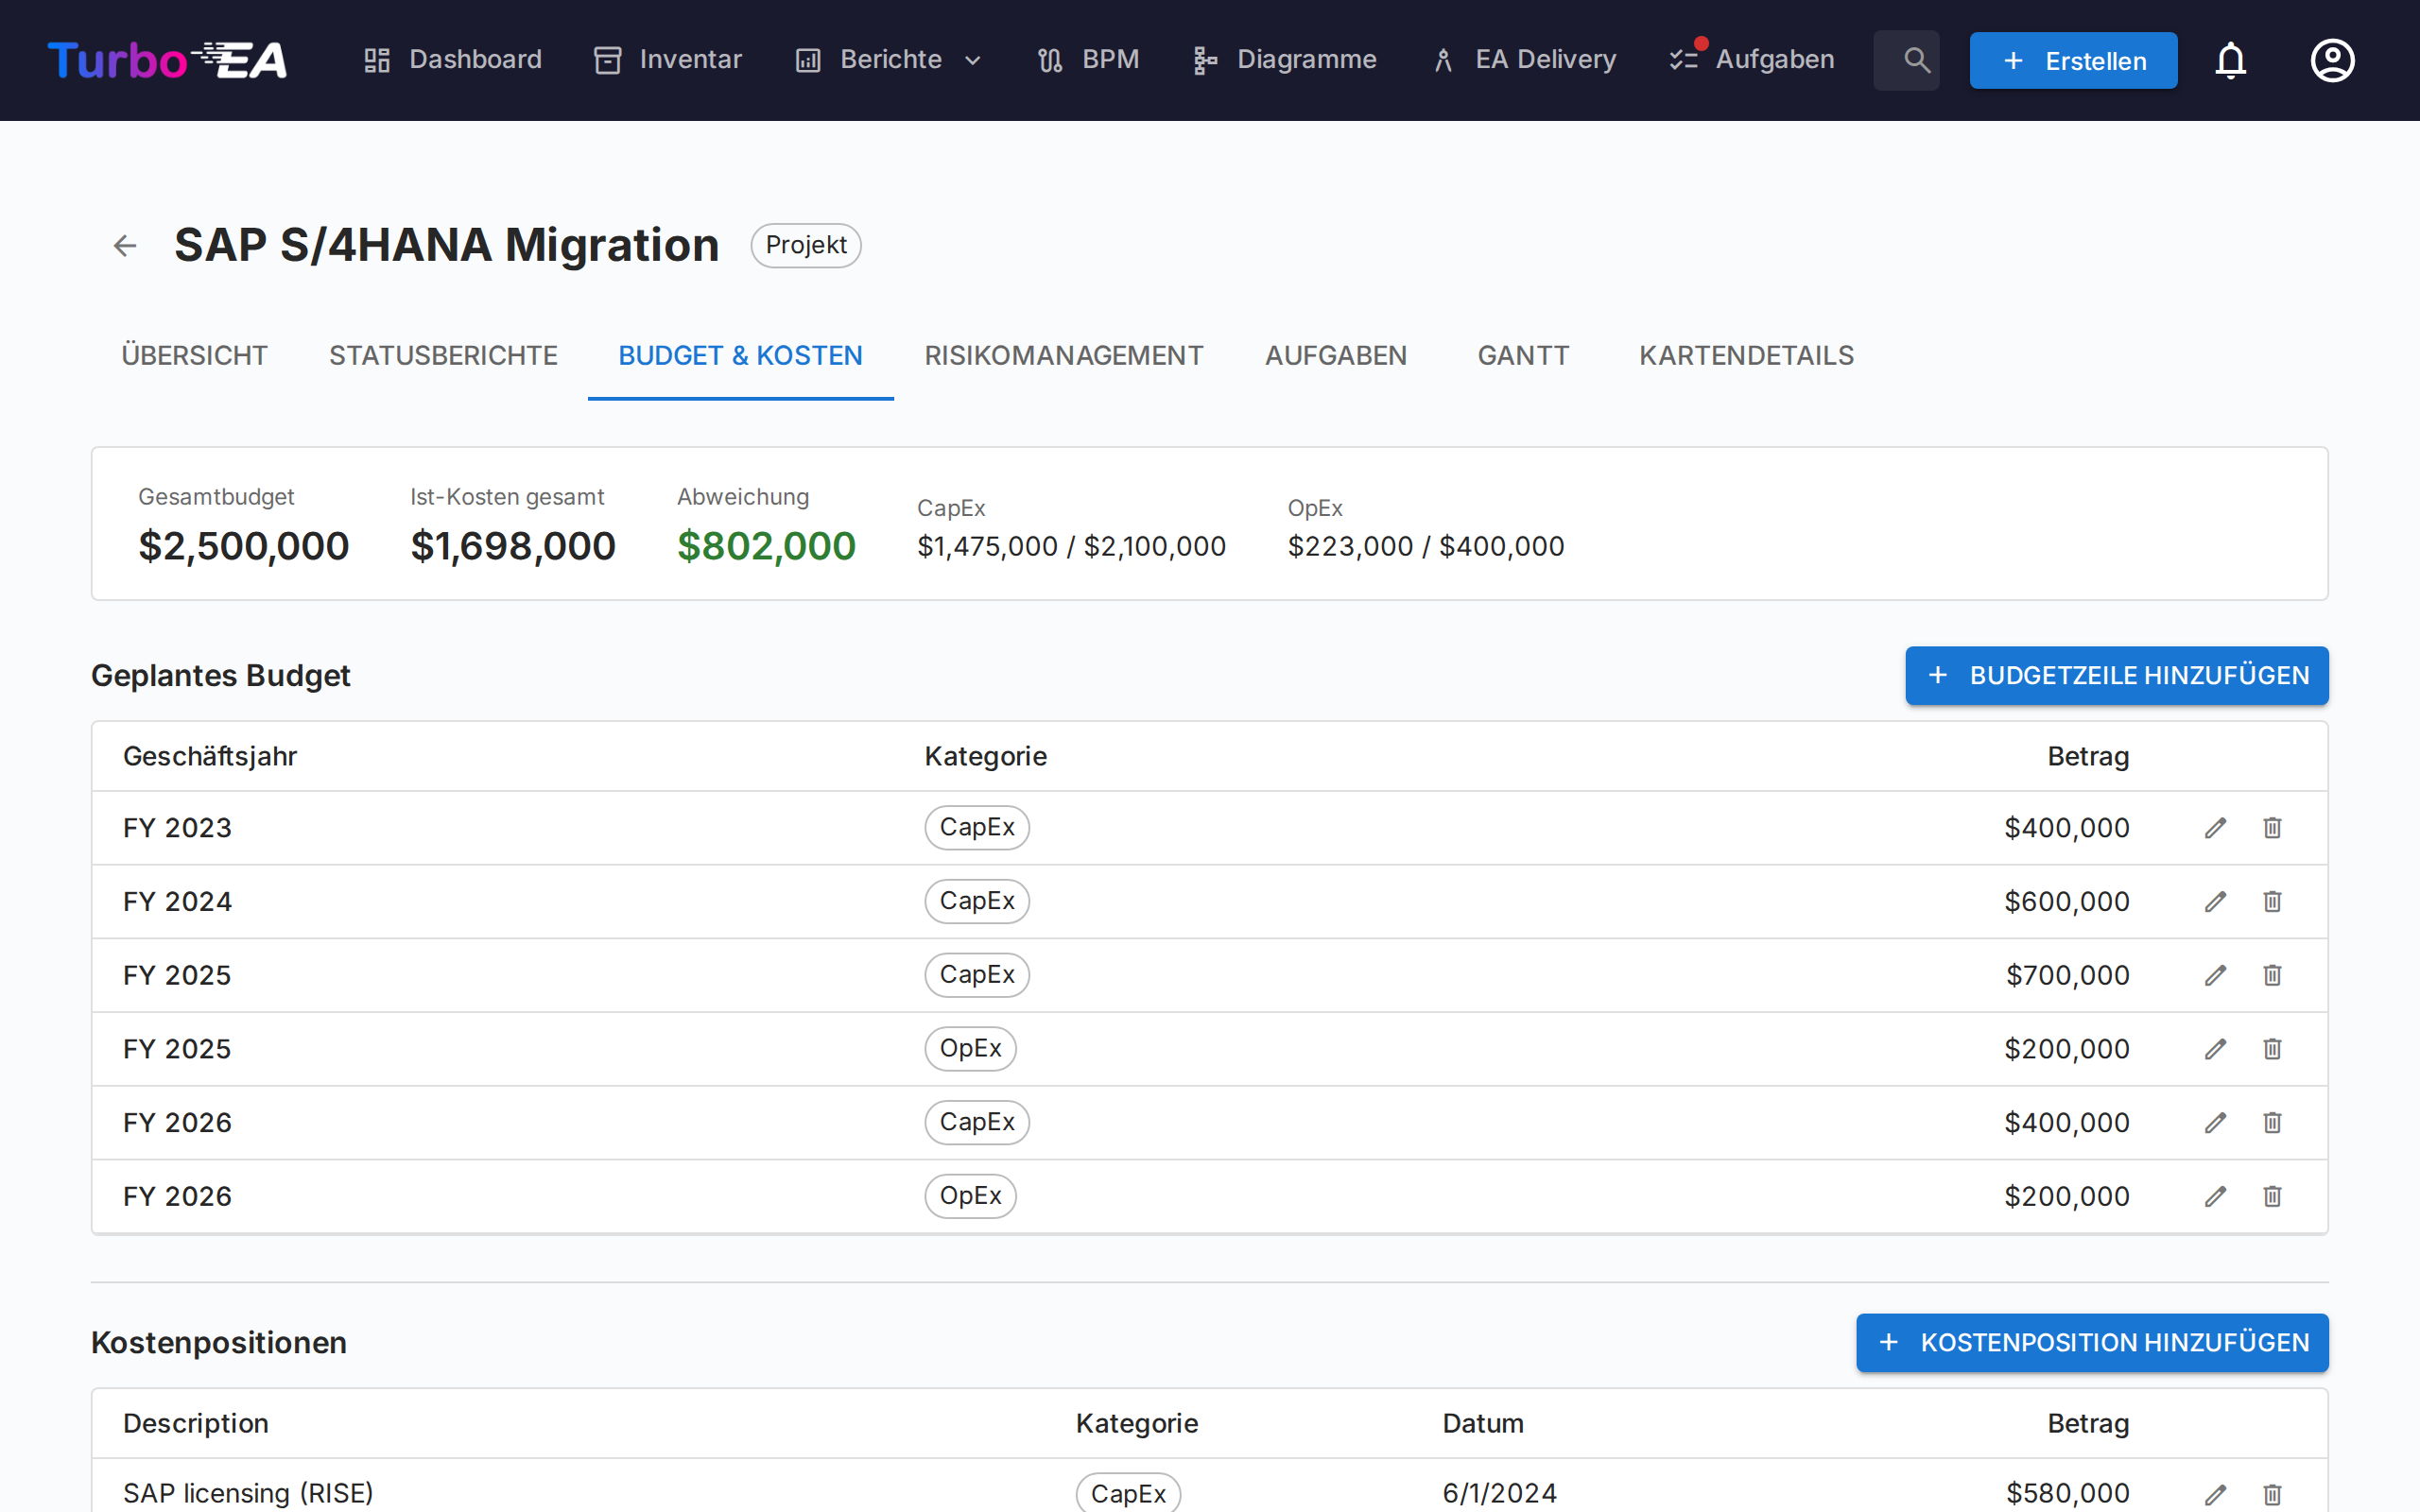Delete the FY 2025 CapEx $700,000 line
This screenshot has width=2420, height=1512.
pos(2272,975)
